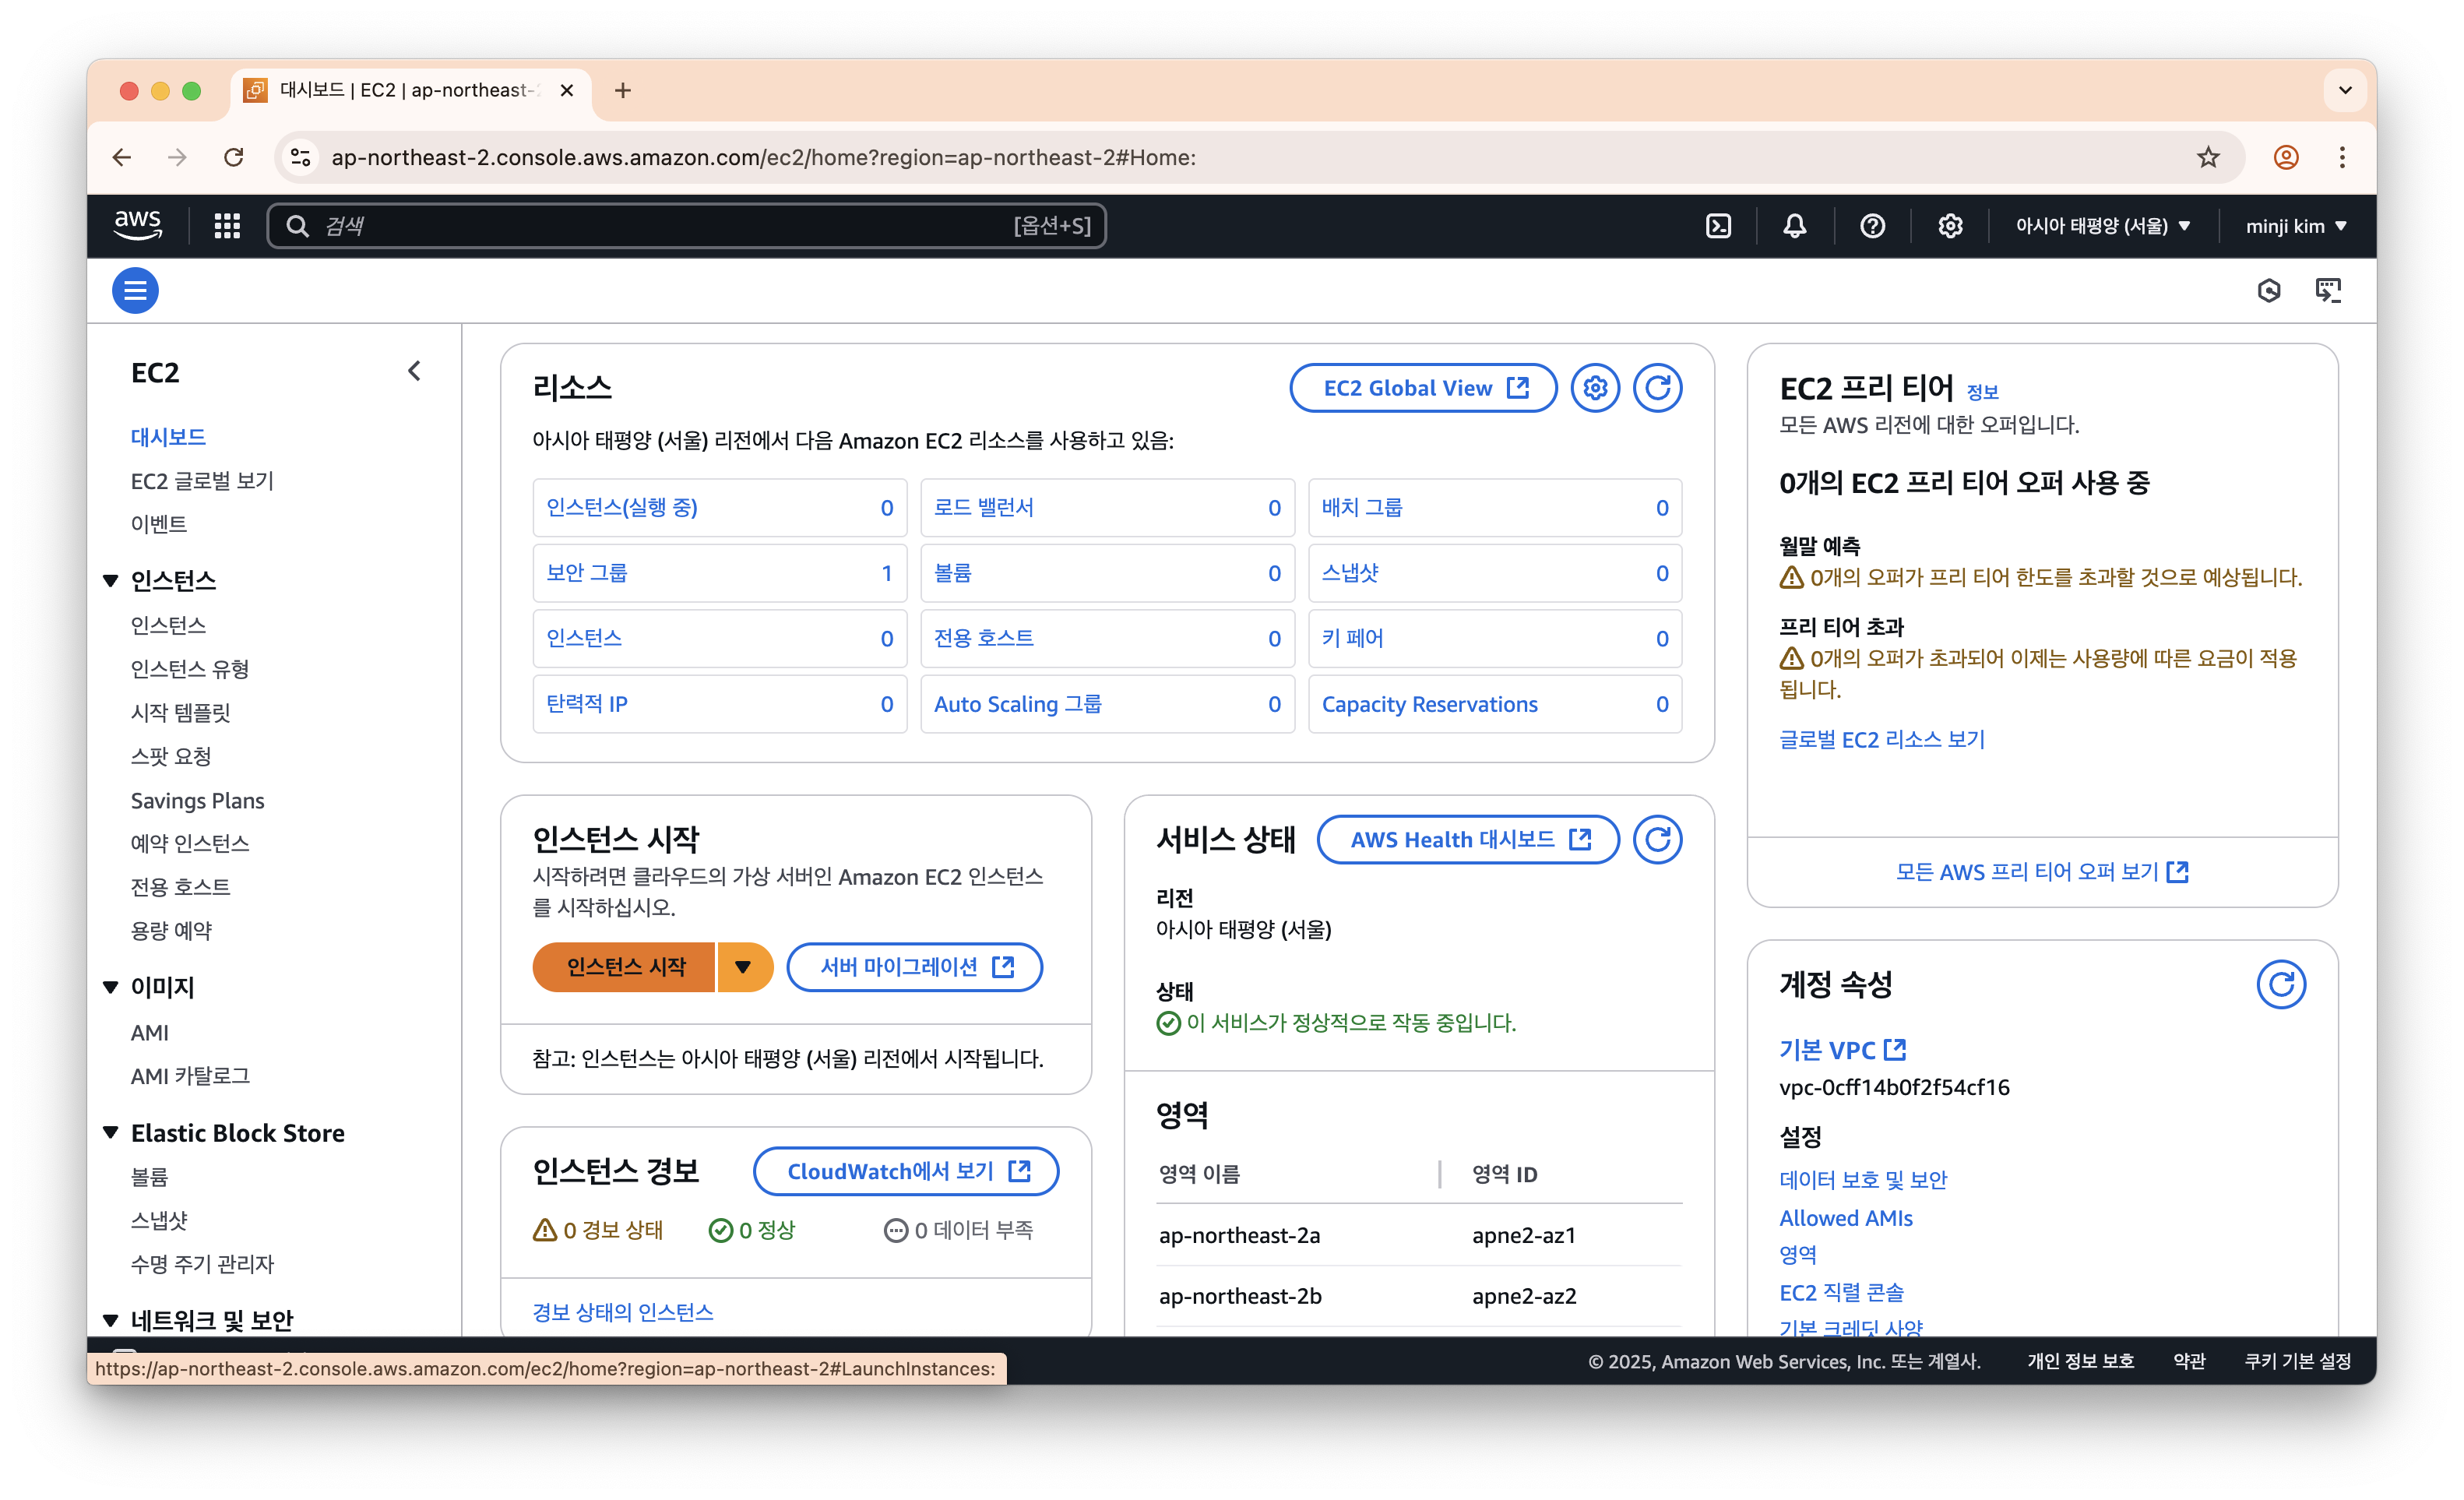Open the 탄력적 IP resource link
2464x1500 pixels.
586,704
